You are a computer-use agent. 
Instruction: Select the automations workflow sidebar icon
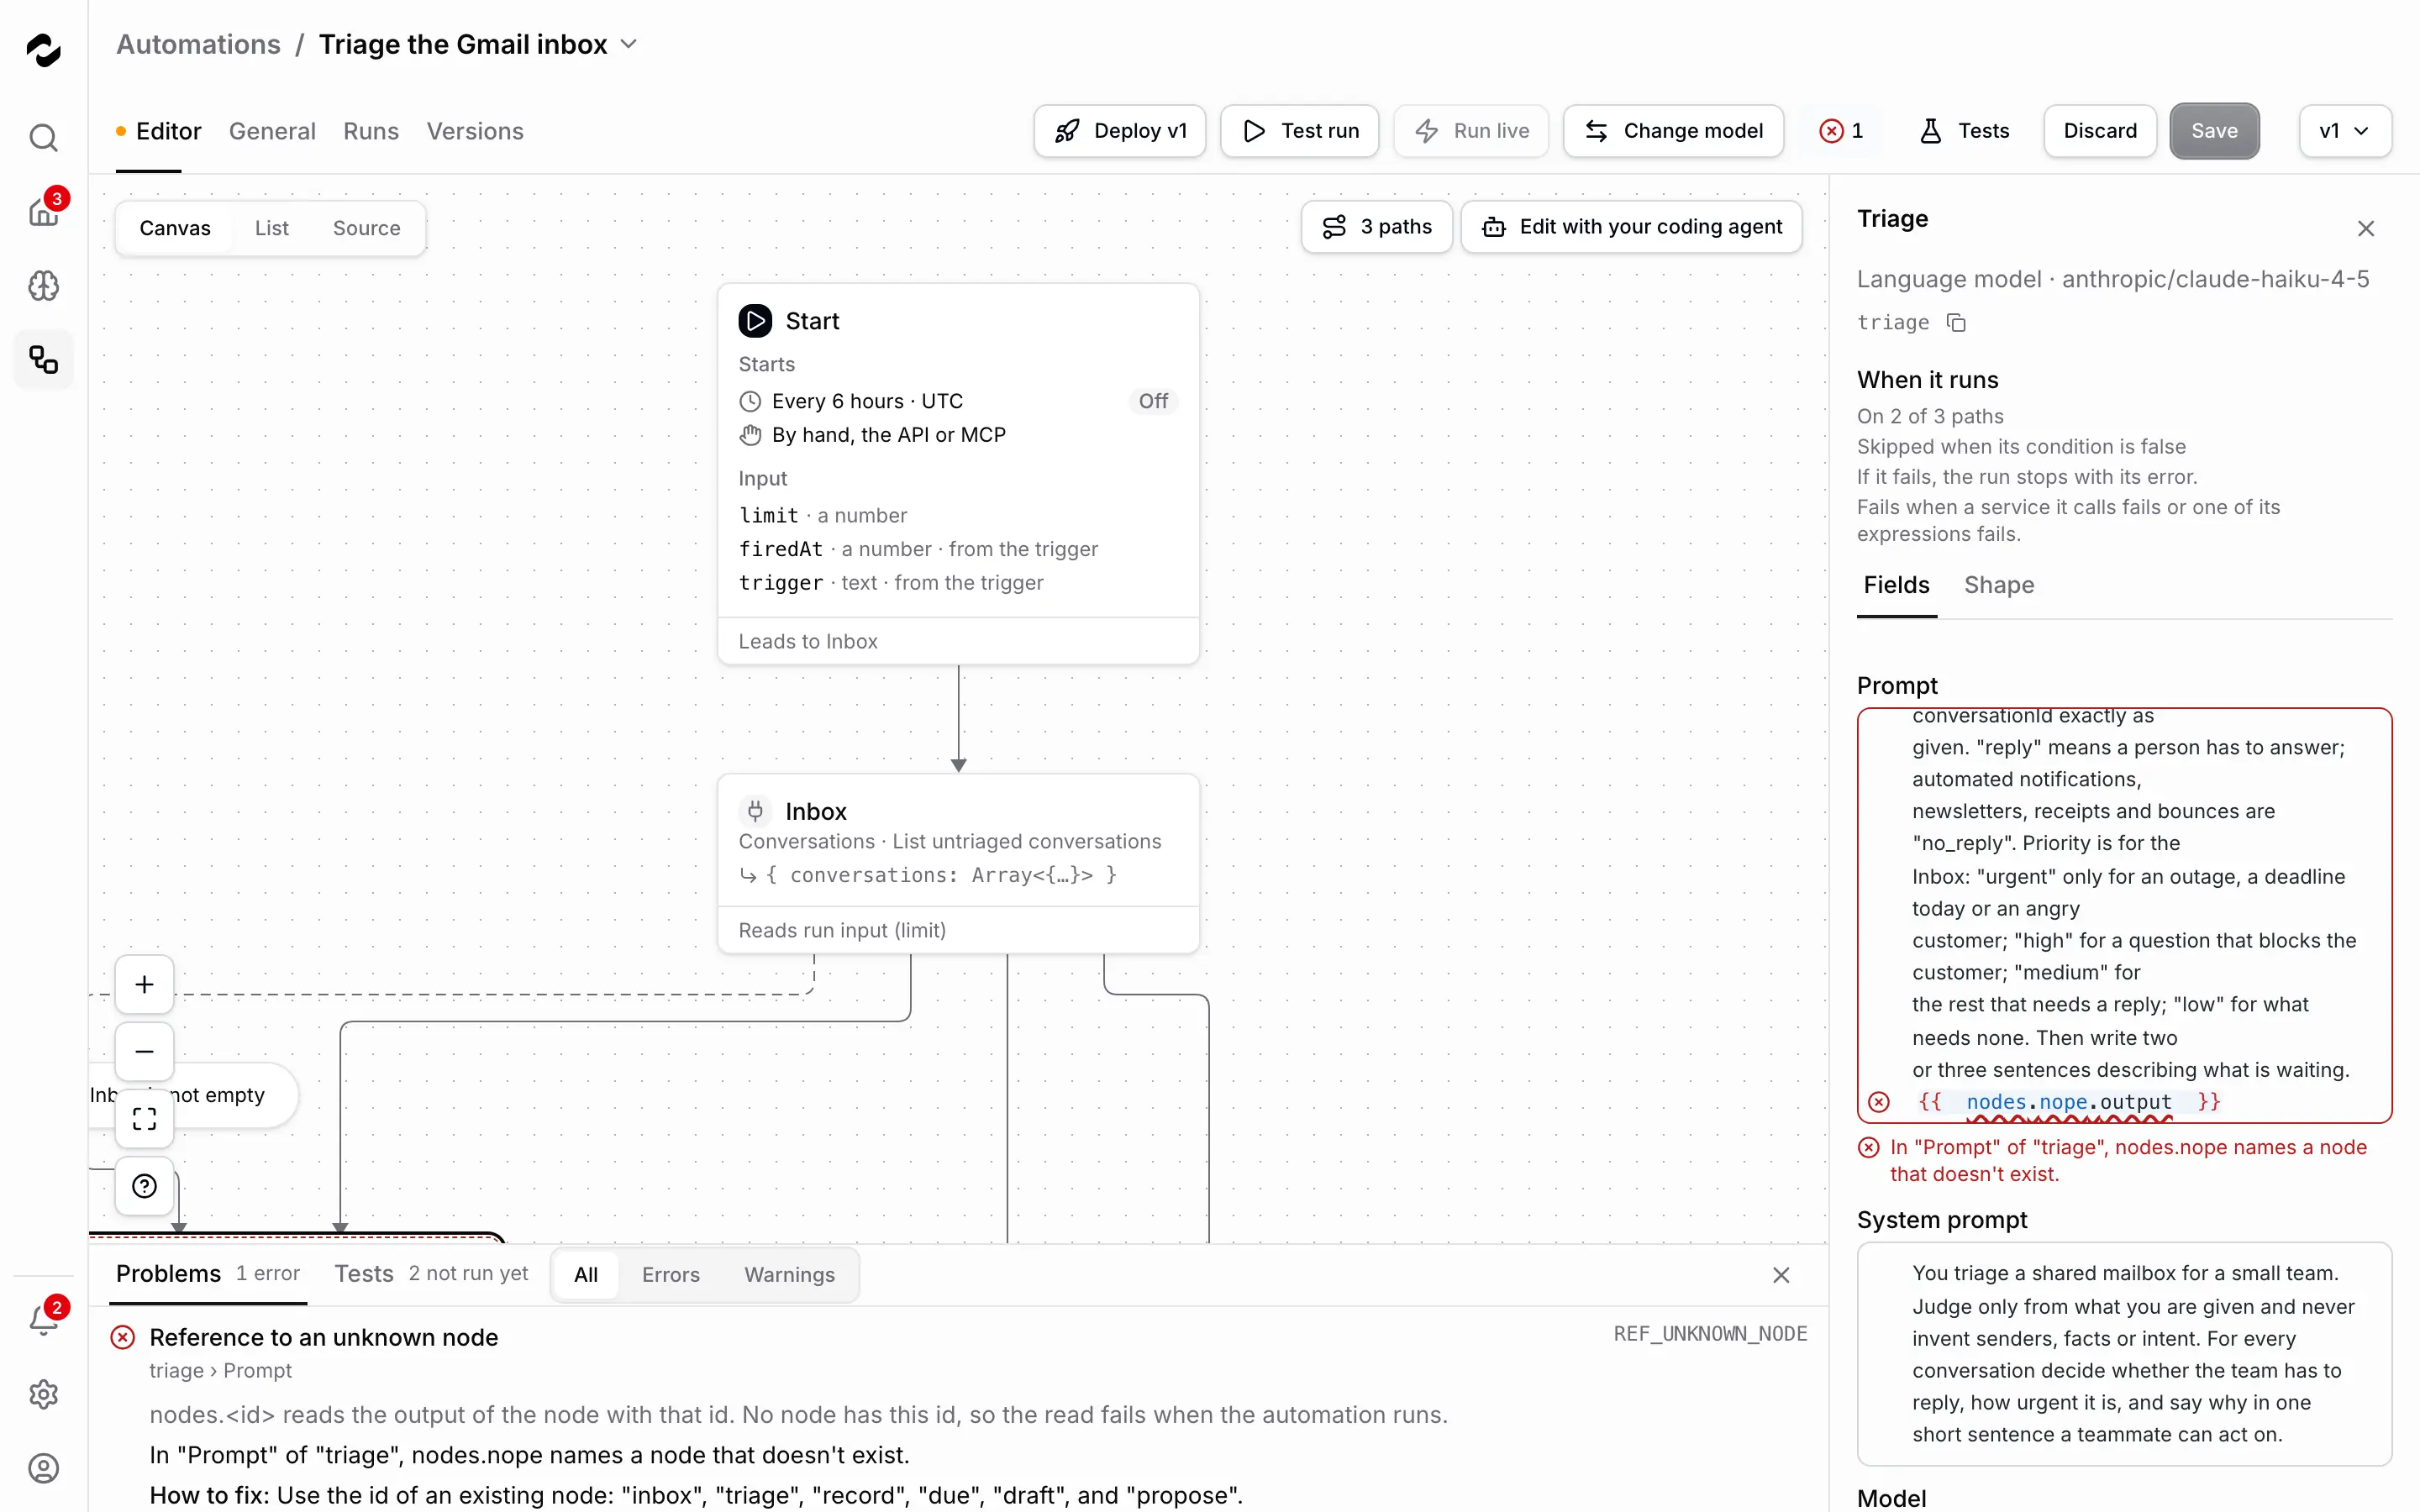43,360
